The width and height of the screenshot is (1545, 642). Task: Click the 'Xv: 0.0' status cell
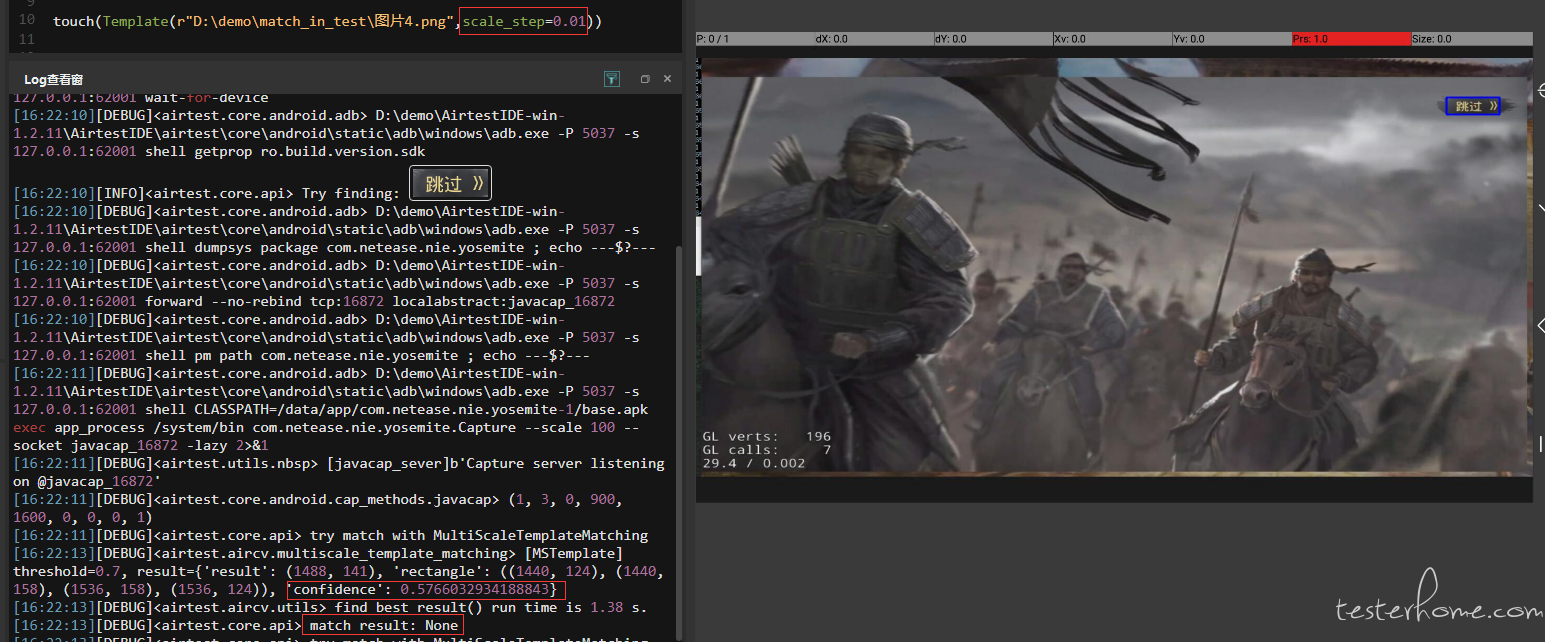[x=1111, y=39]
